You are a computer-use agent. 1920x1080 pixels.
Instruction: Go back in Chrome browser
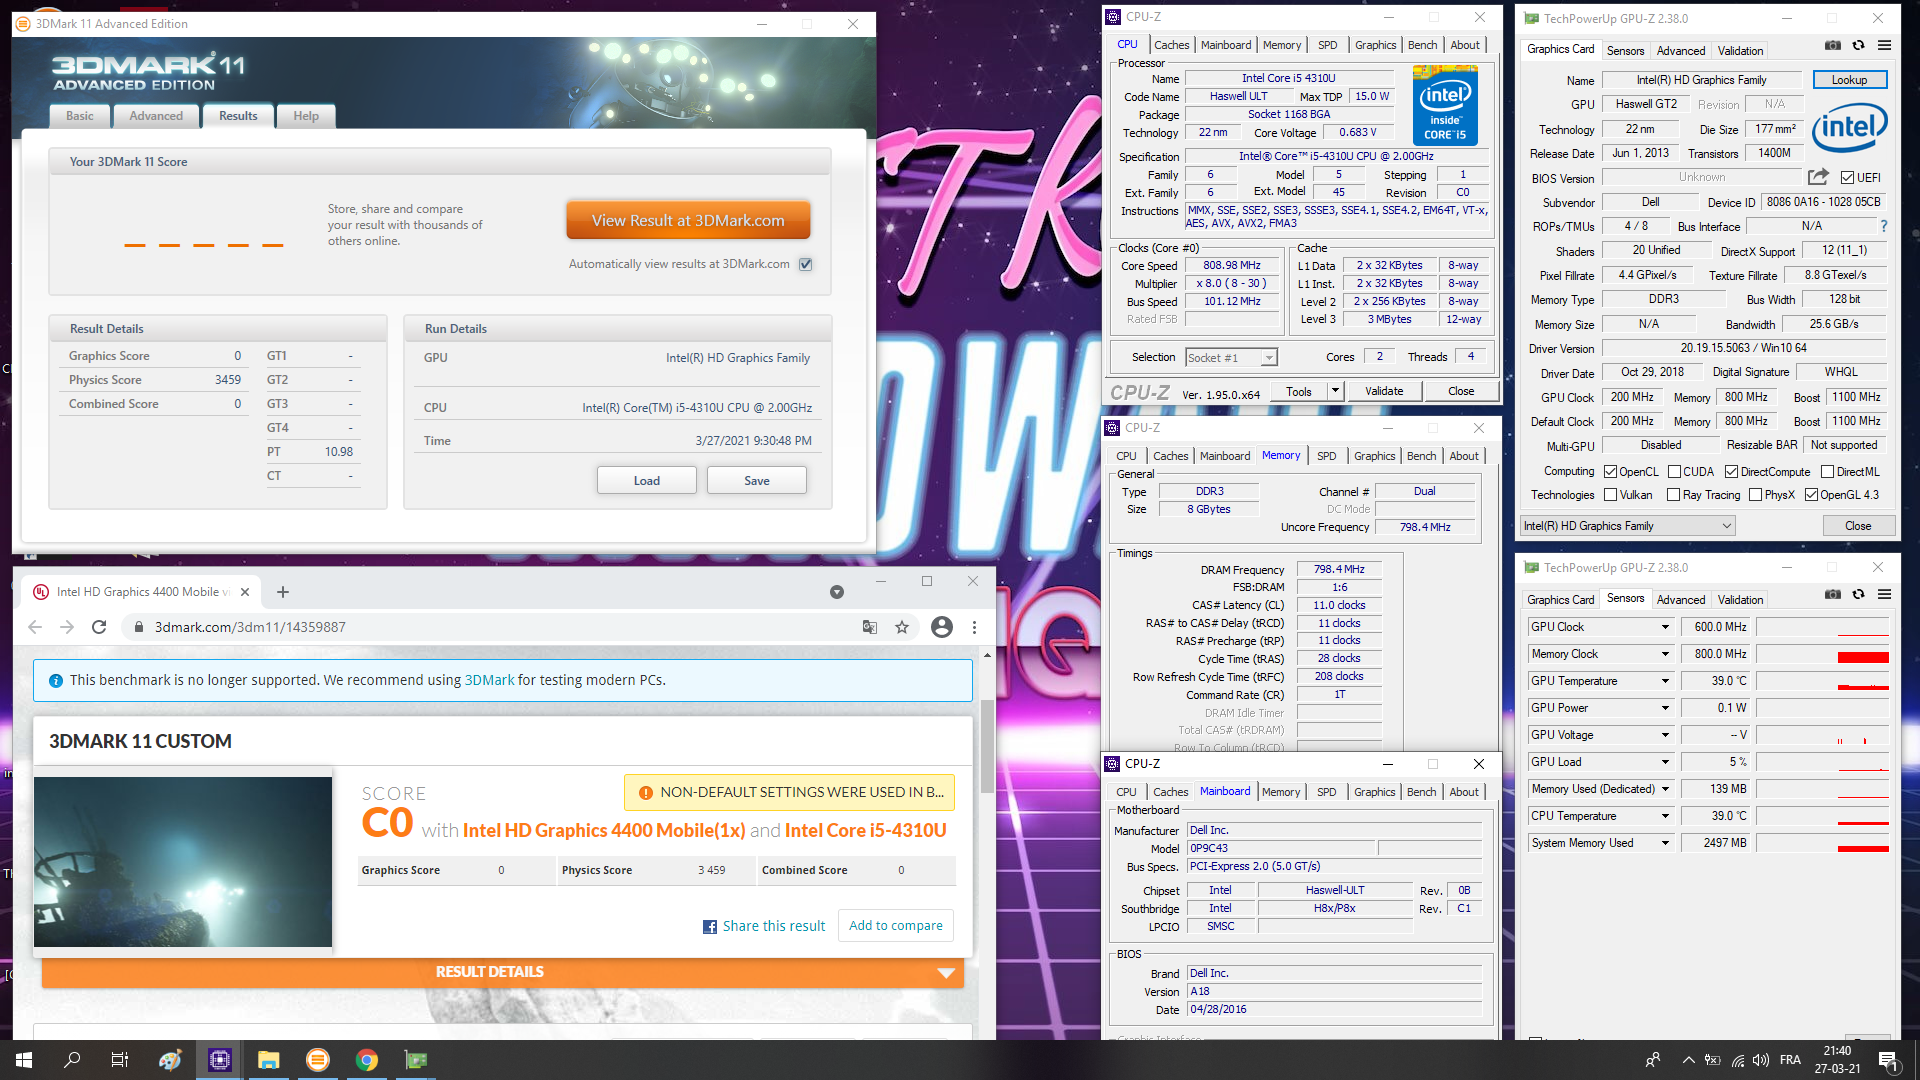coord(35,627)
